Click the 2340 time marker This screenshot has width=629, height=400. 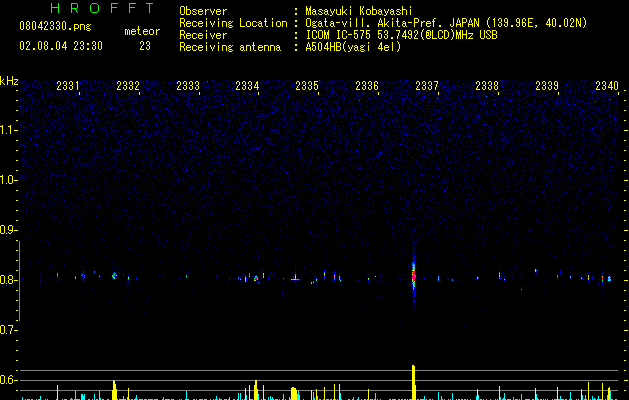coord(607,86)
